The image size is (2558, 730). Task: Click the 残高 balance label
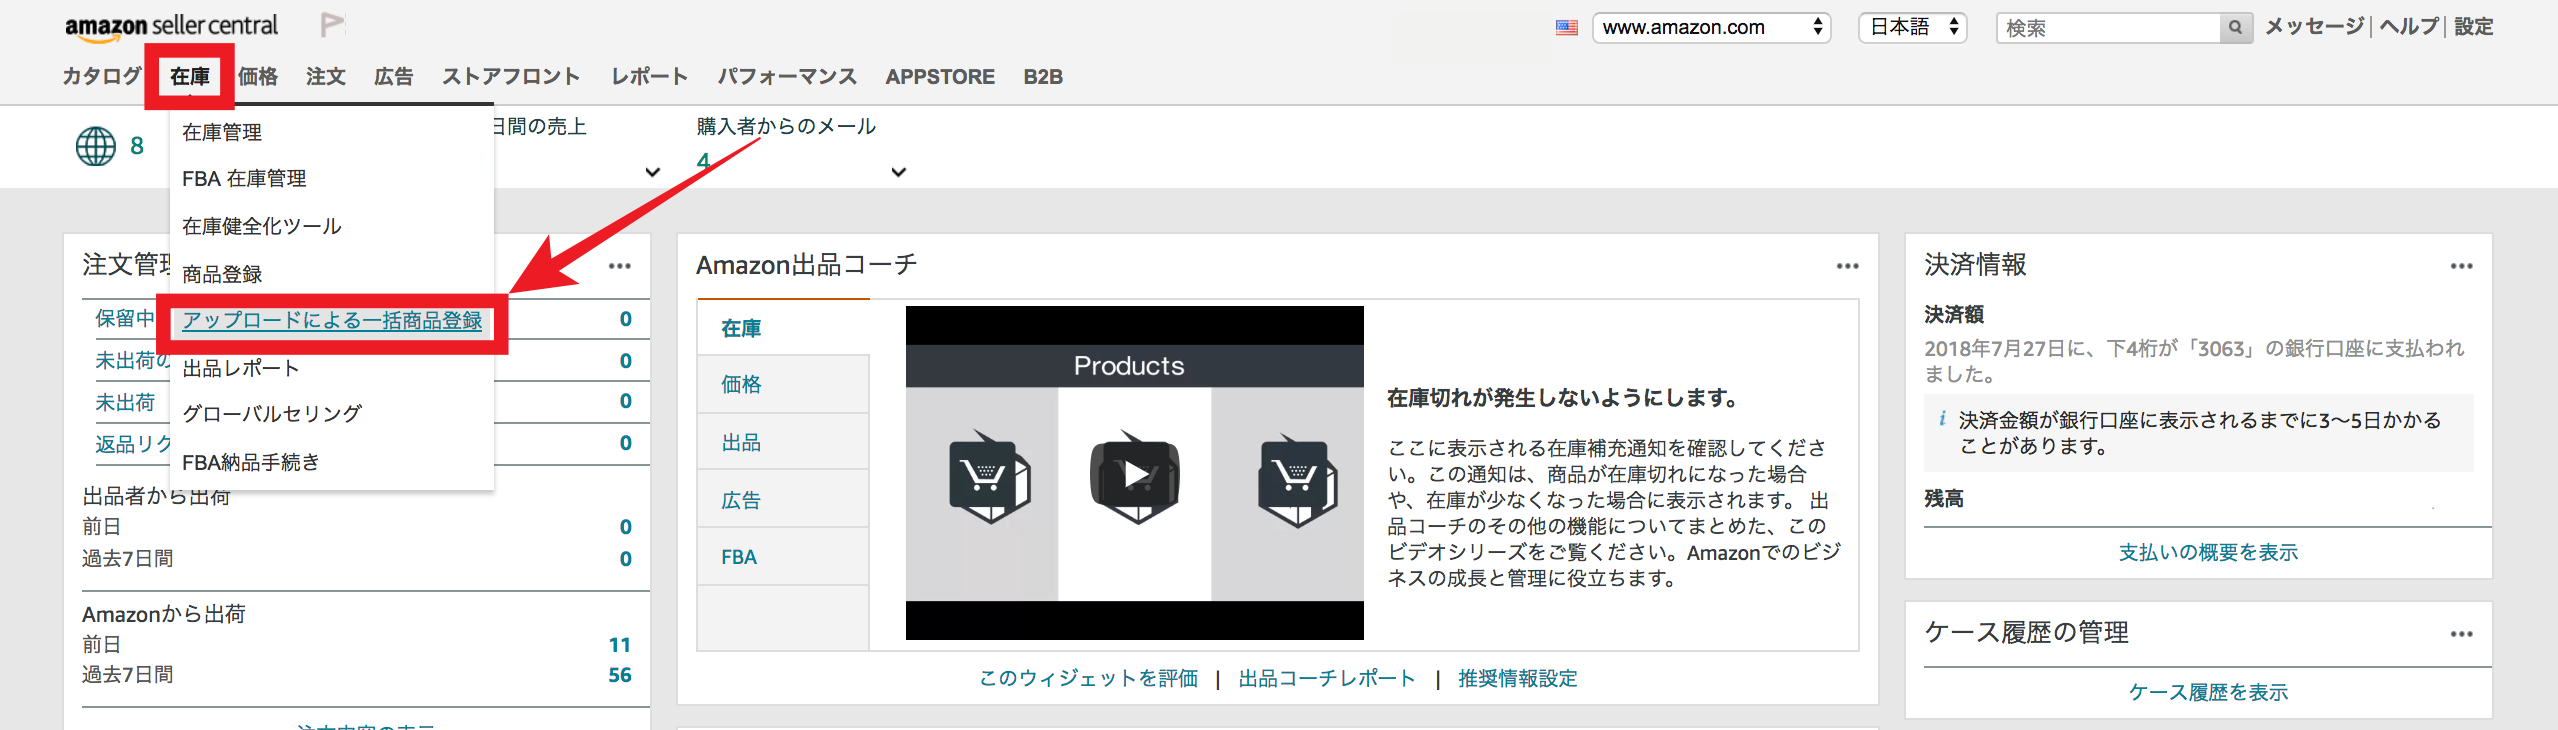[1944, 499]
